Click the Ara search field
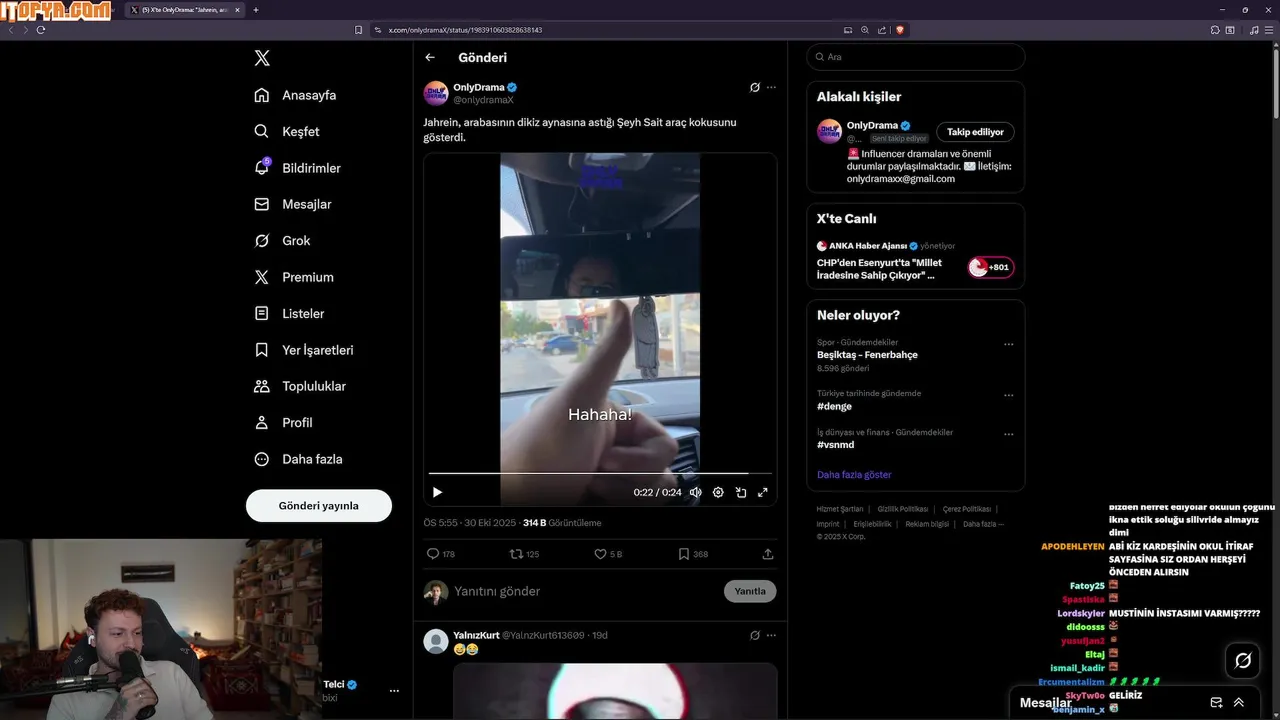The width and height of the screenshot is (1280, 720). tap(916, 57)
